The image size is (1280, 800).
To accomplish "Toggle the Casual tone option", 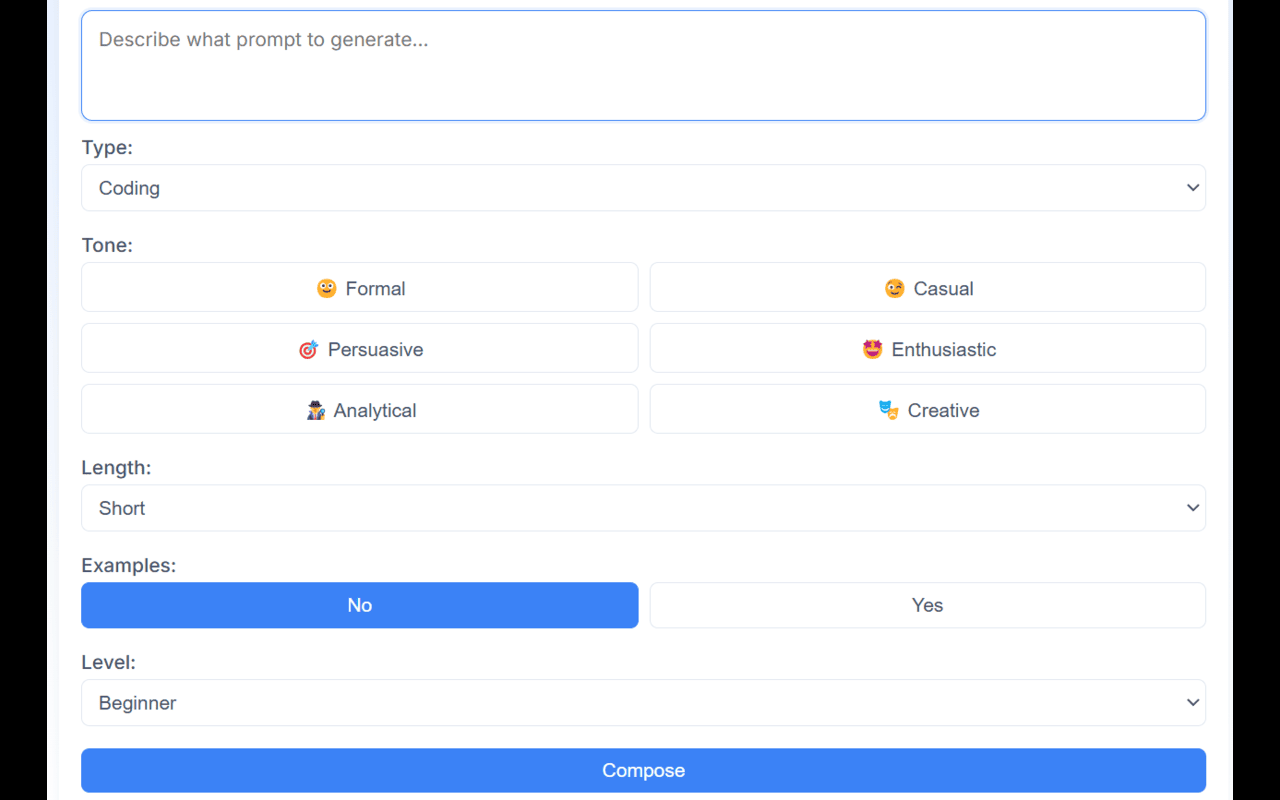I will coord(927,288).
